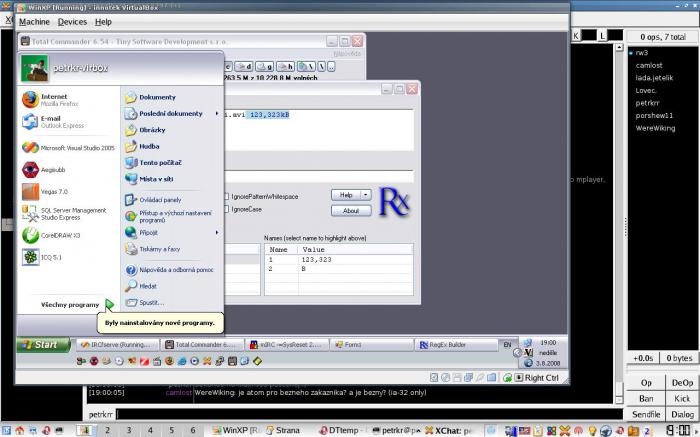
Task: Switch to XChat in host taskbar
Action: click(x=449, y=431)
